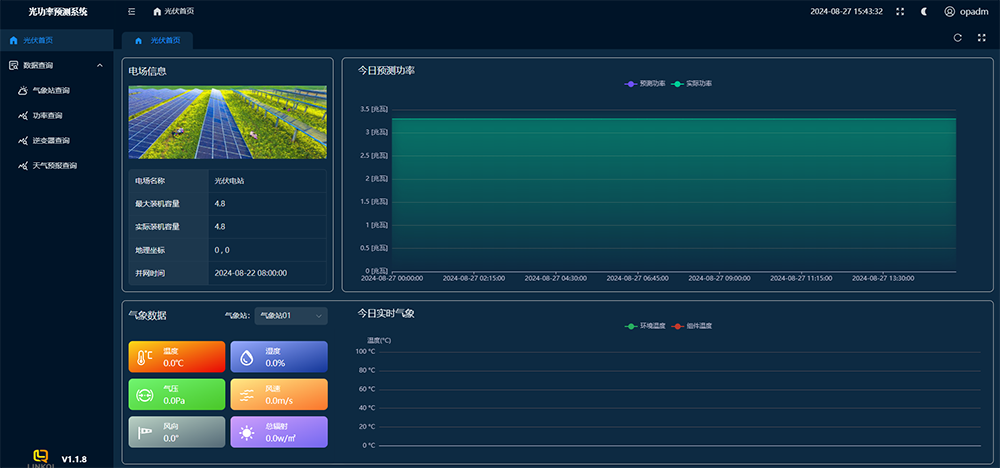Go to 逆变器查询 page
The image size is (1000, 468).
(x=51, y=140)
